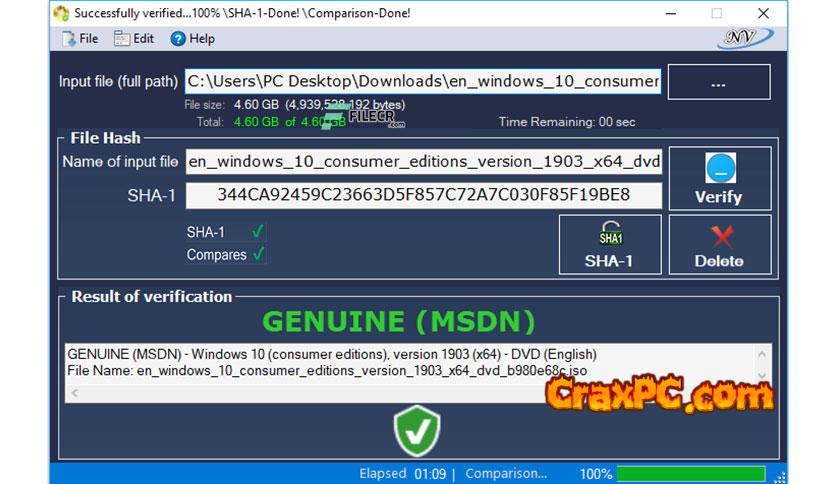The width and height of the screenshot is (836, 484).
Task: Click the NV logo icon
Action: 745,37
